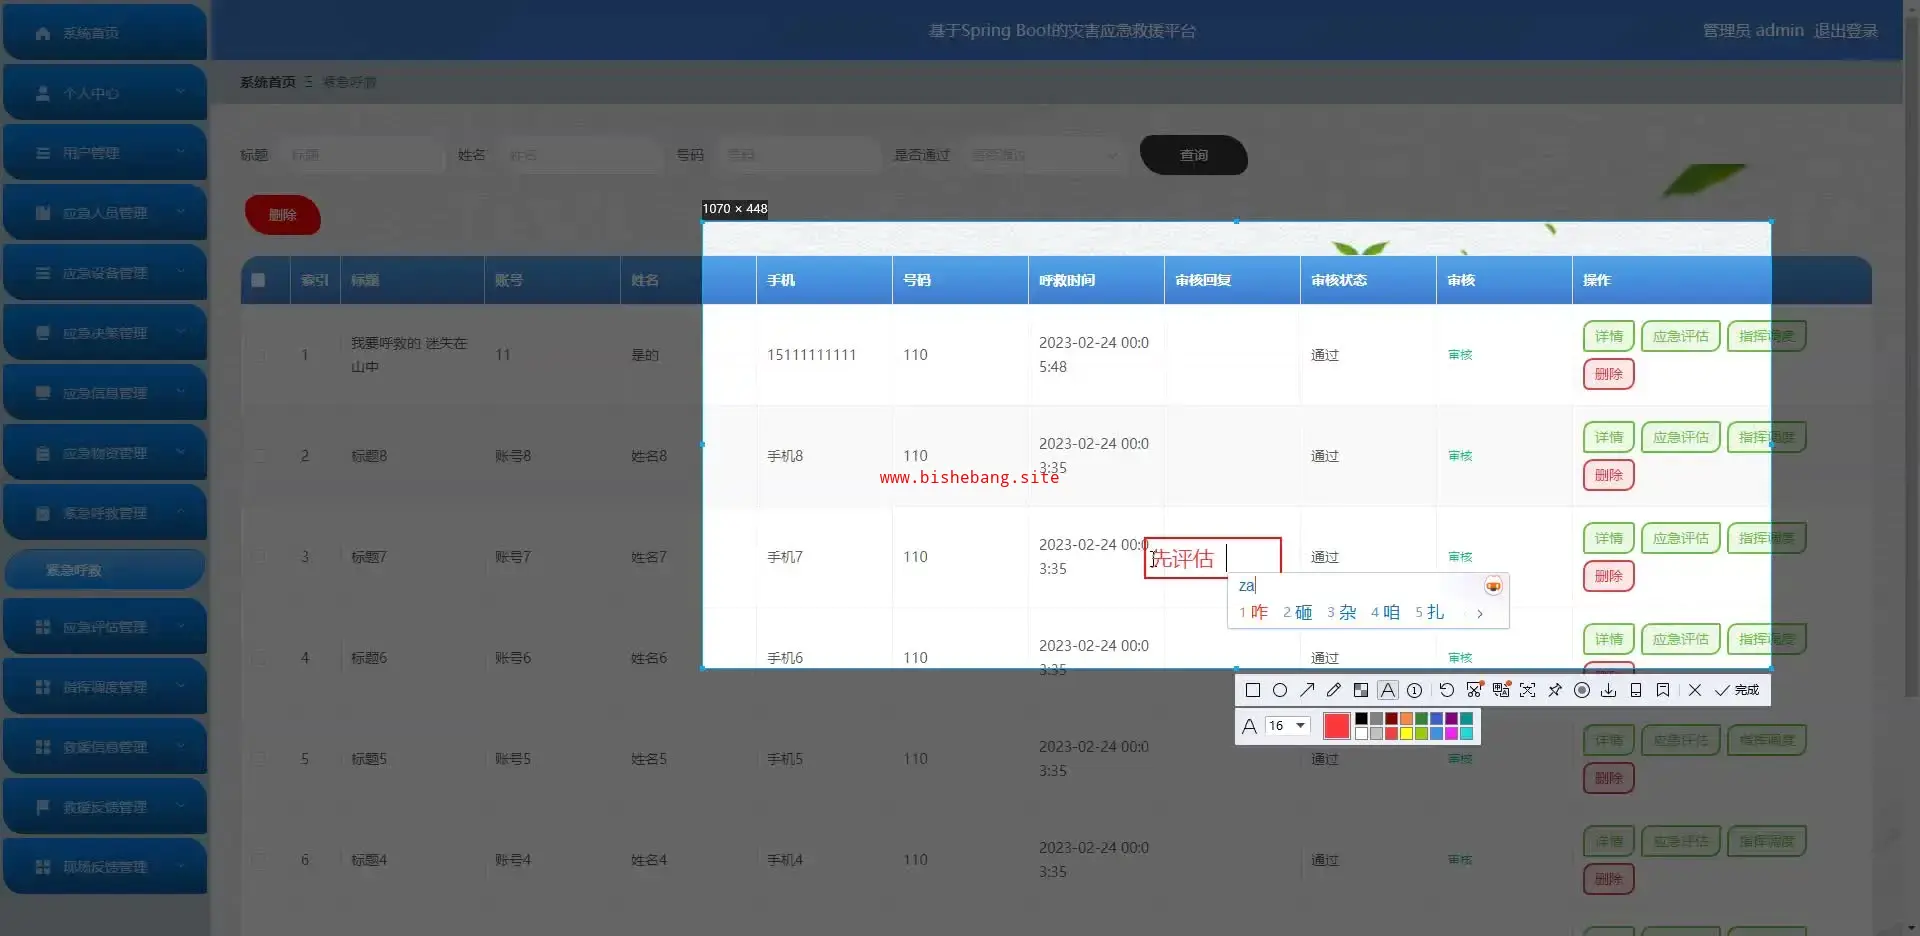Check the box for row 标题4

[x=260, y=860]
